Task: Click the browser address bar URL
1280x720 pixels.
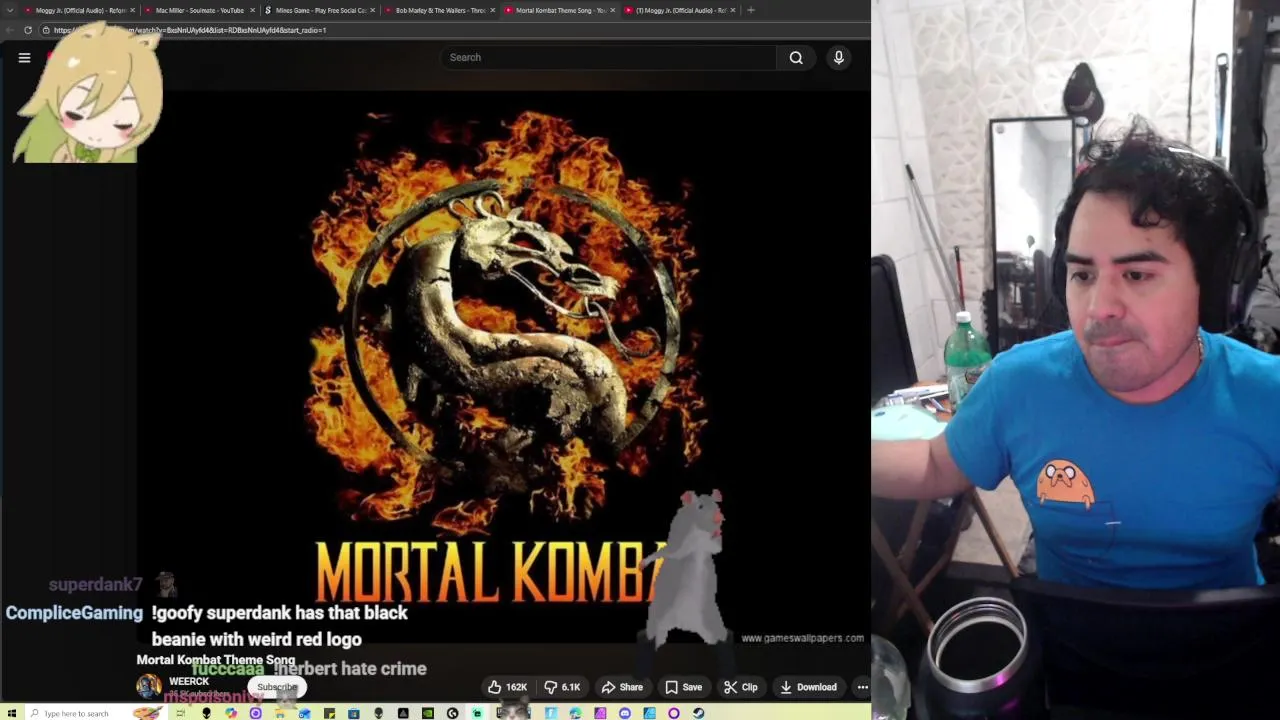Action: point(190,30)
